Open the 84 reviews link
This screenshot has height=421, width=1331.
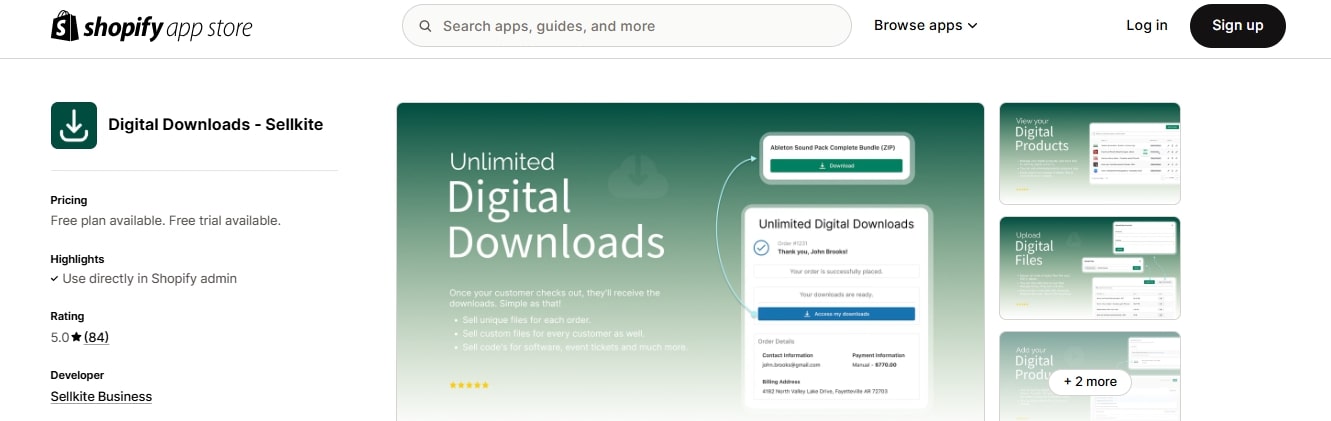(x=96, y=337)
